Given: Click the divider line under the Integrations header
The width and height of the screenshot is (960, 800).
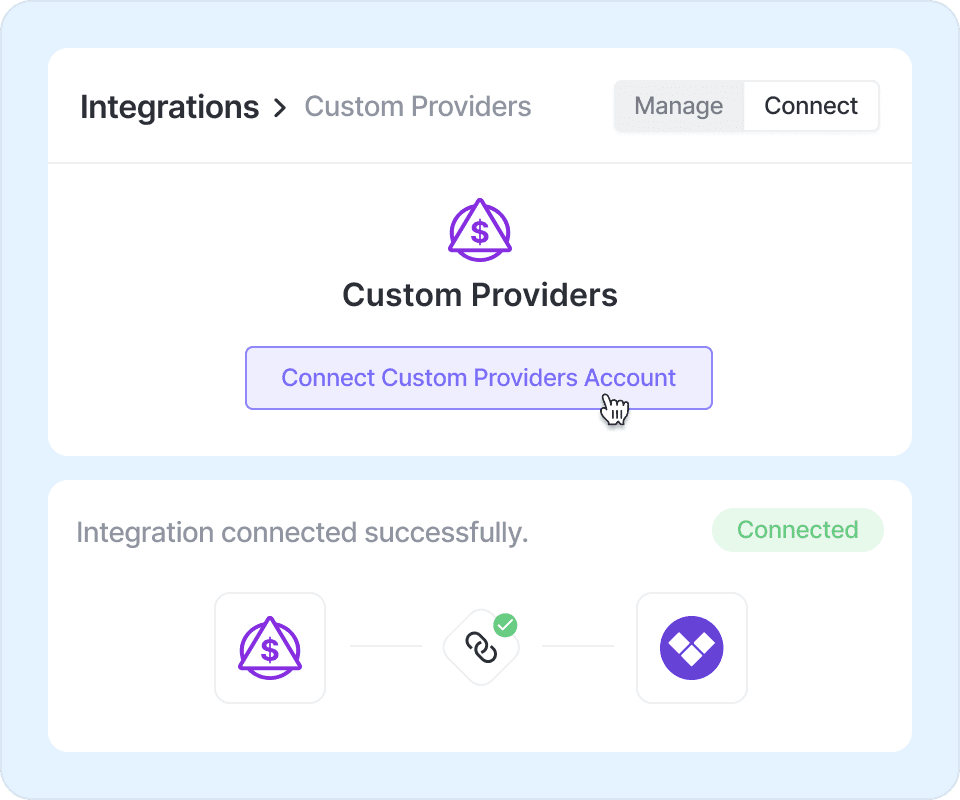Looking at the screenshot, I should (480, 163).
